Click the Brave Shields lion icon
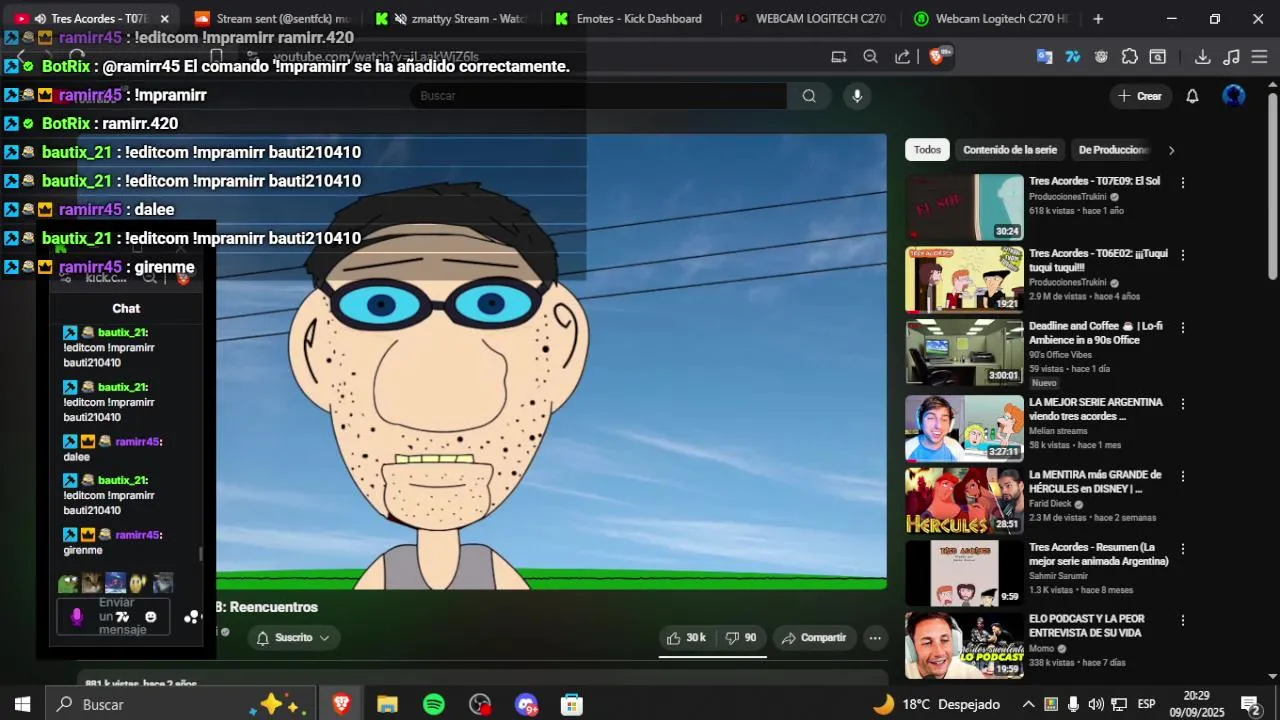 [936, 57]
